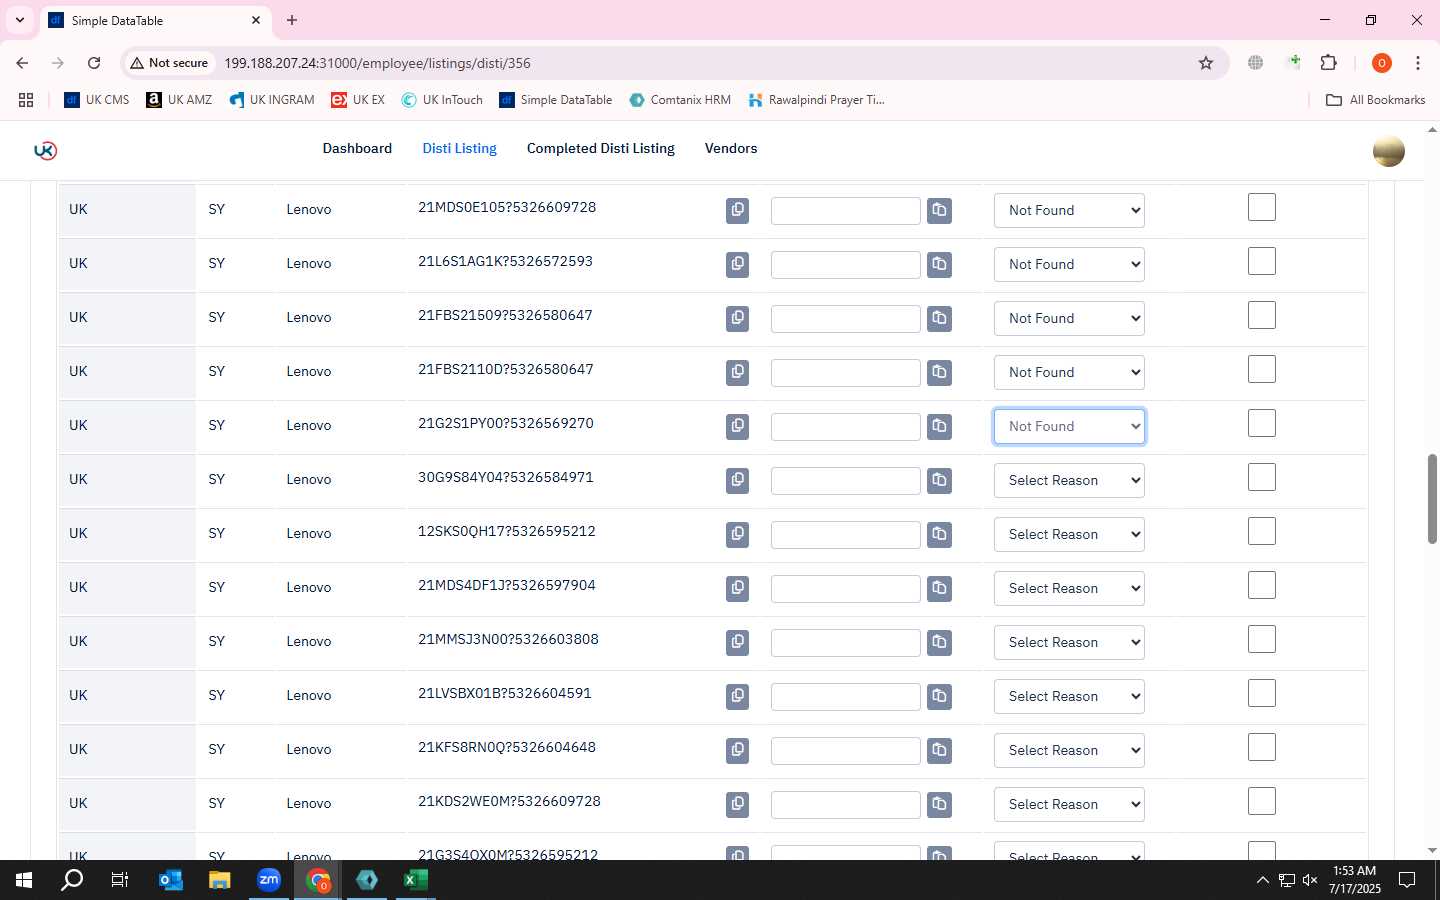Reload the page
1440x900 pixels.
tap(94, 63)
